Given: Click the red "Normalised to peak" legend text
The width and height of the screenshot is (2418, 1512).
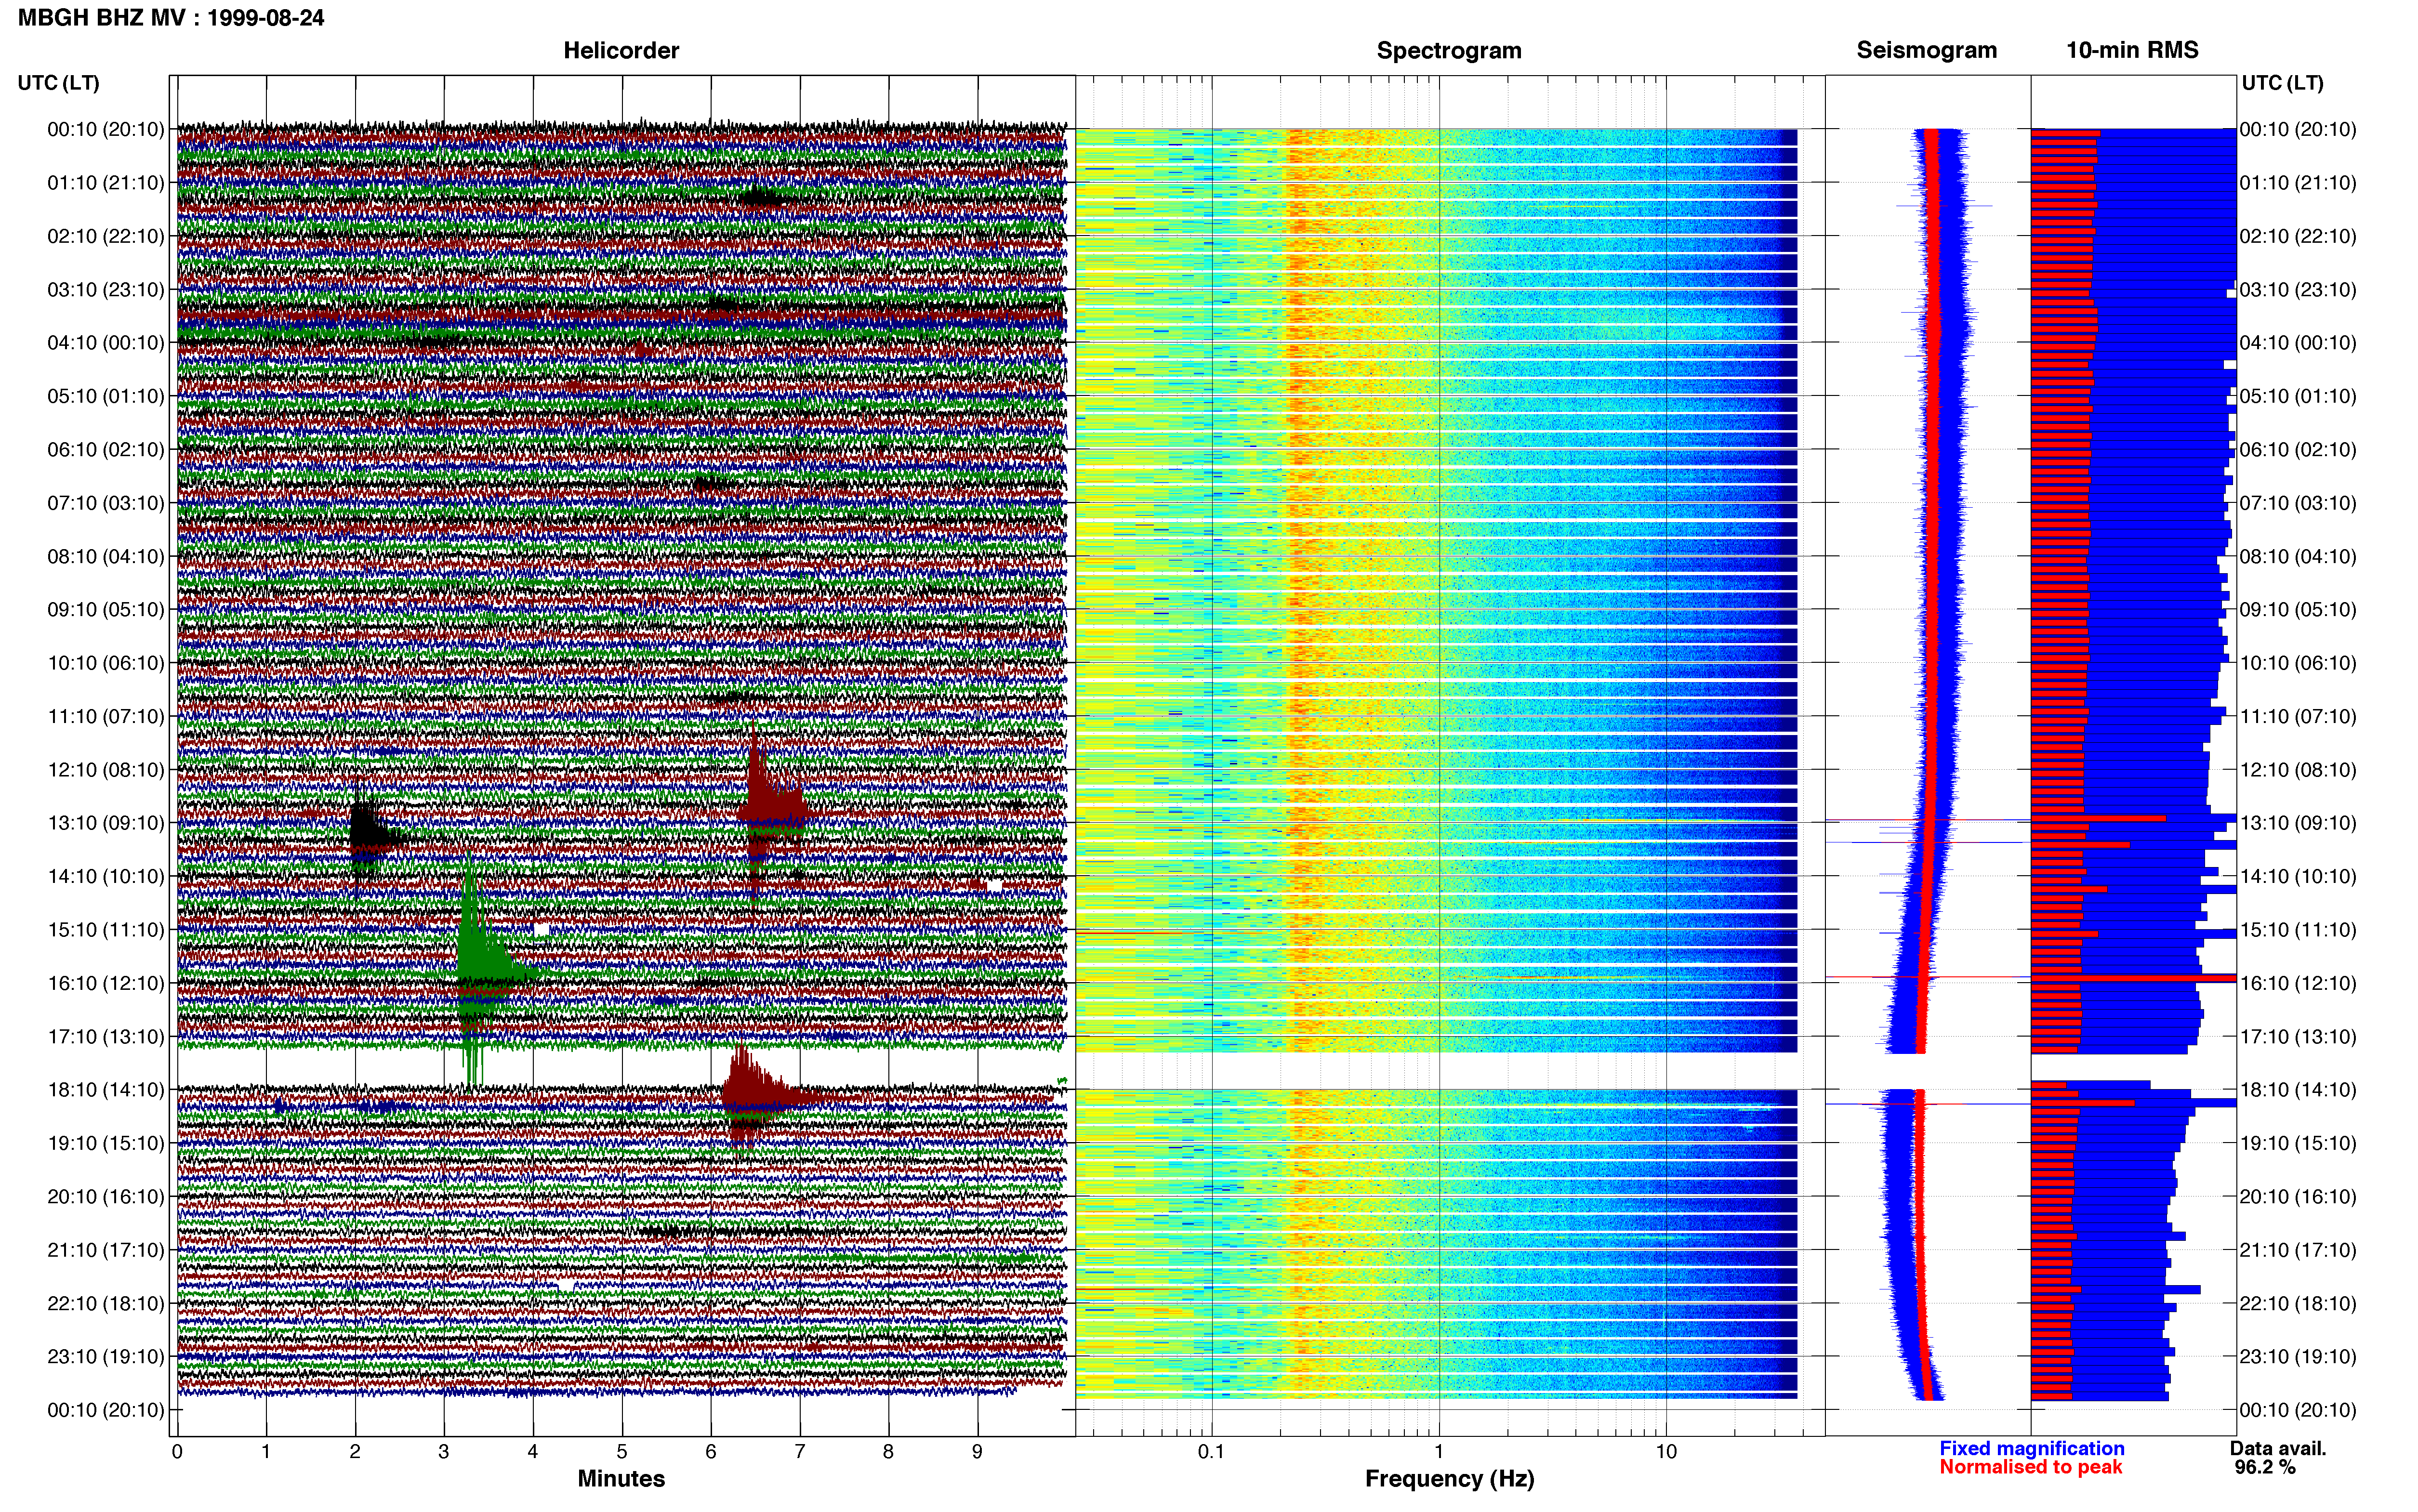Looking at the screenshot, I should pyautogui.click(x=2030, y=1467).
